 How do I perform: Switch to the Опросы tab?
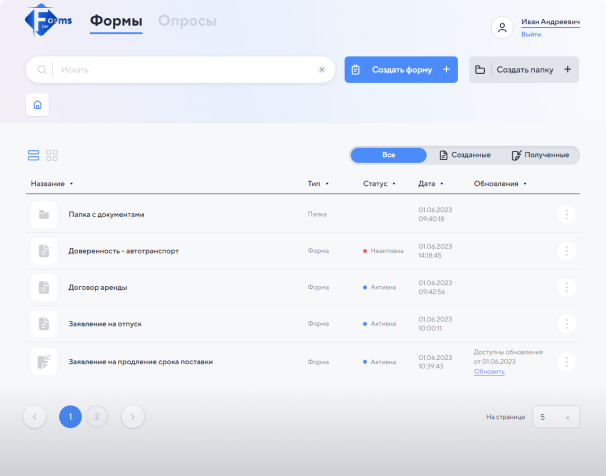187,21
